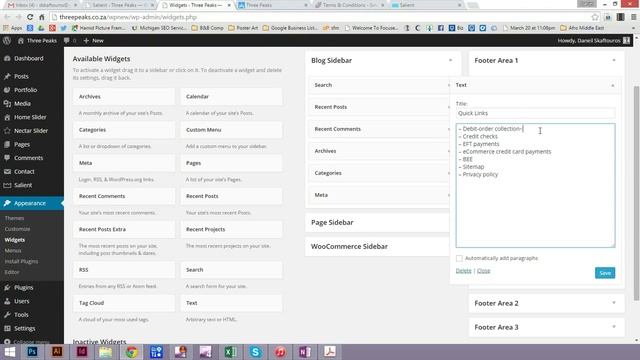
Task: Open Three Peaks home site link
Action: coord(37,40)
